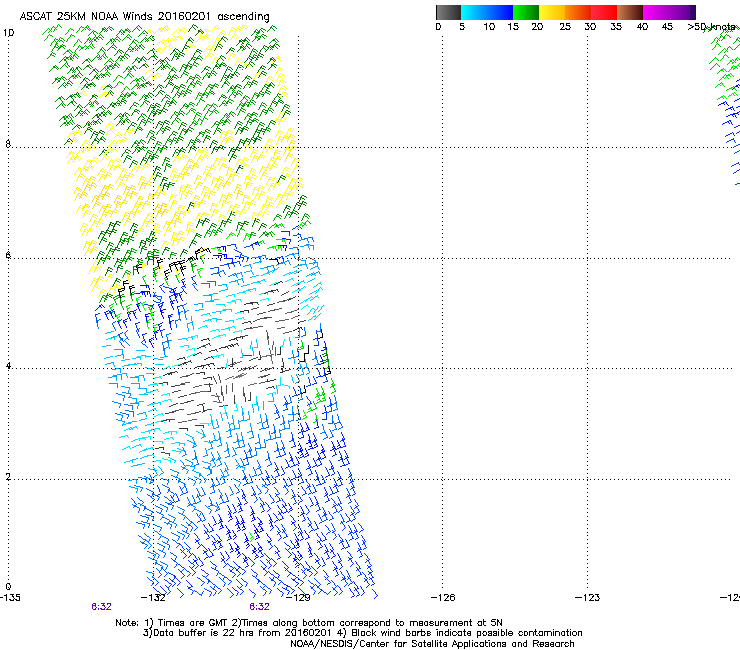Image resolution: width=740 pixels, height=650 pixels.
Task: Click the '>50 knots' color scale label
Action: coord(711,27)
